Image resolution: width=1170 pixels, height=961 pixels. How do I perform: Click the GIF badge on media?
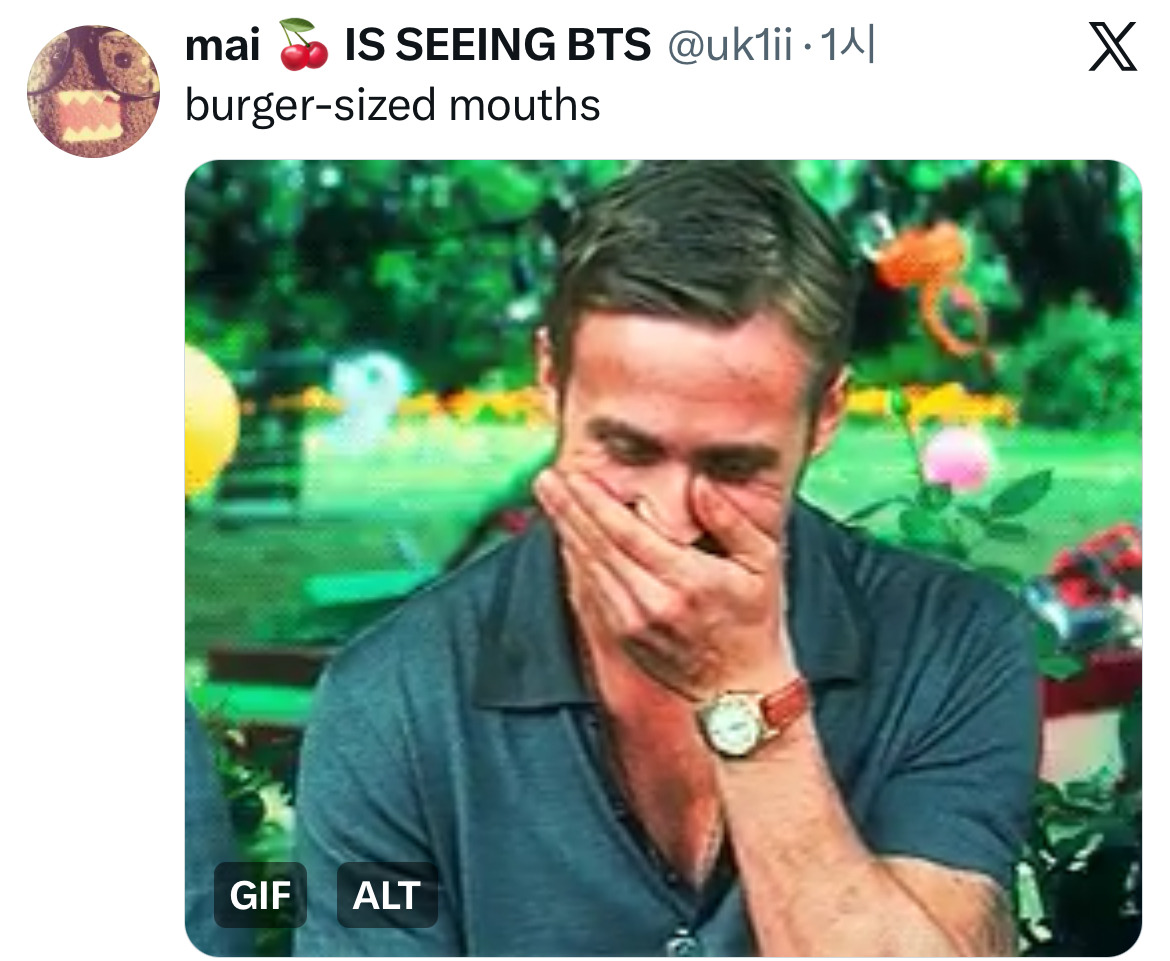point(260,895)
